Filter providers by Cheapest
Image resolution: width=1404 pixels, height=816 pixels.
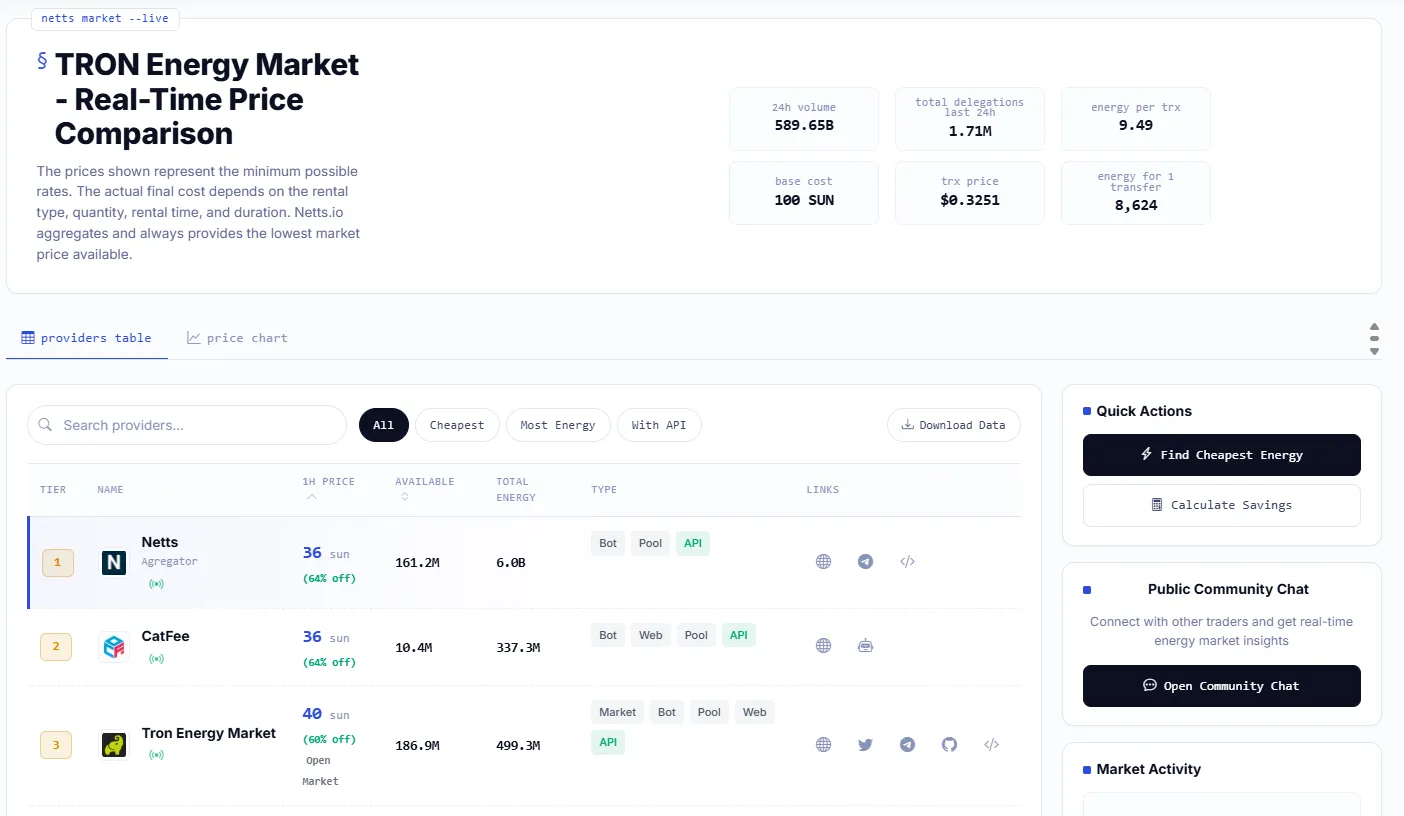coord(457,425)
